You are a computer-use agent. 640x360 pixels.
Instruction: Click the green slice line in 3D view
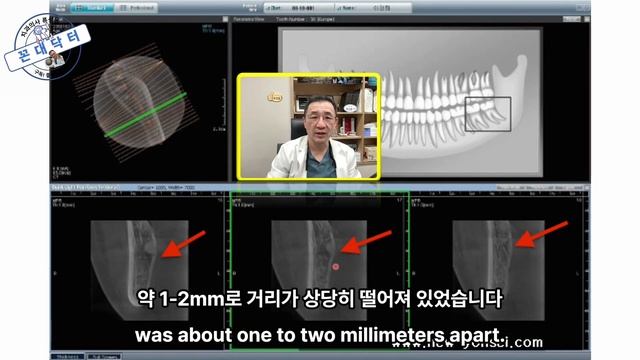[145, 115]
